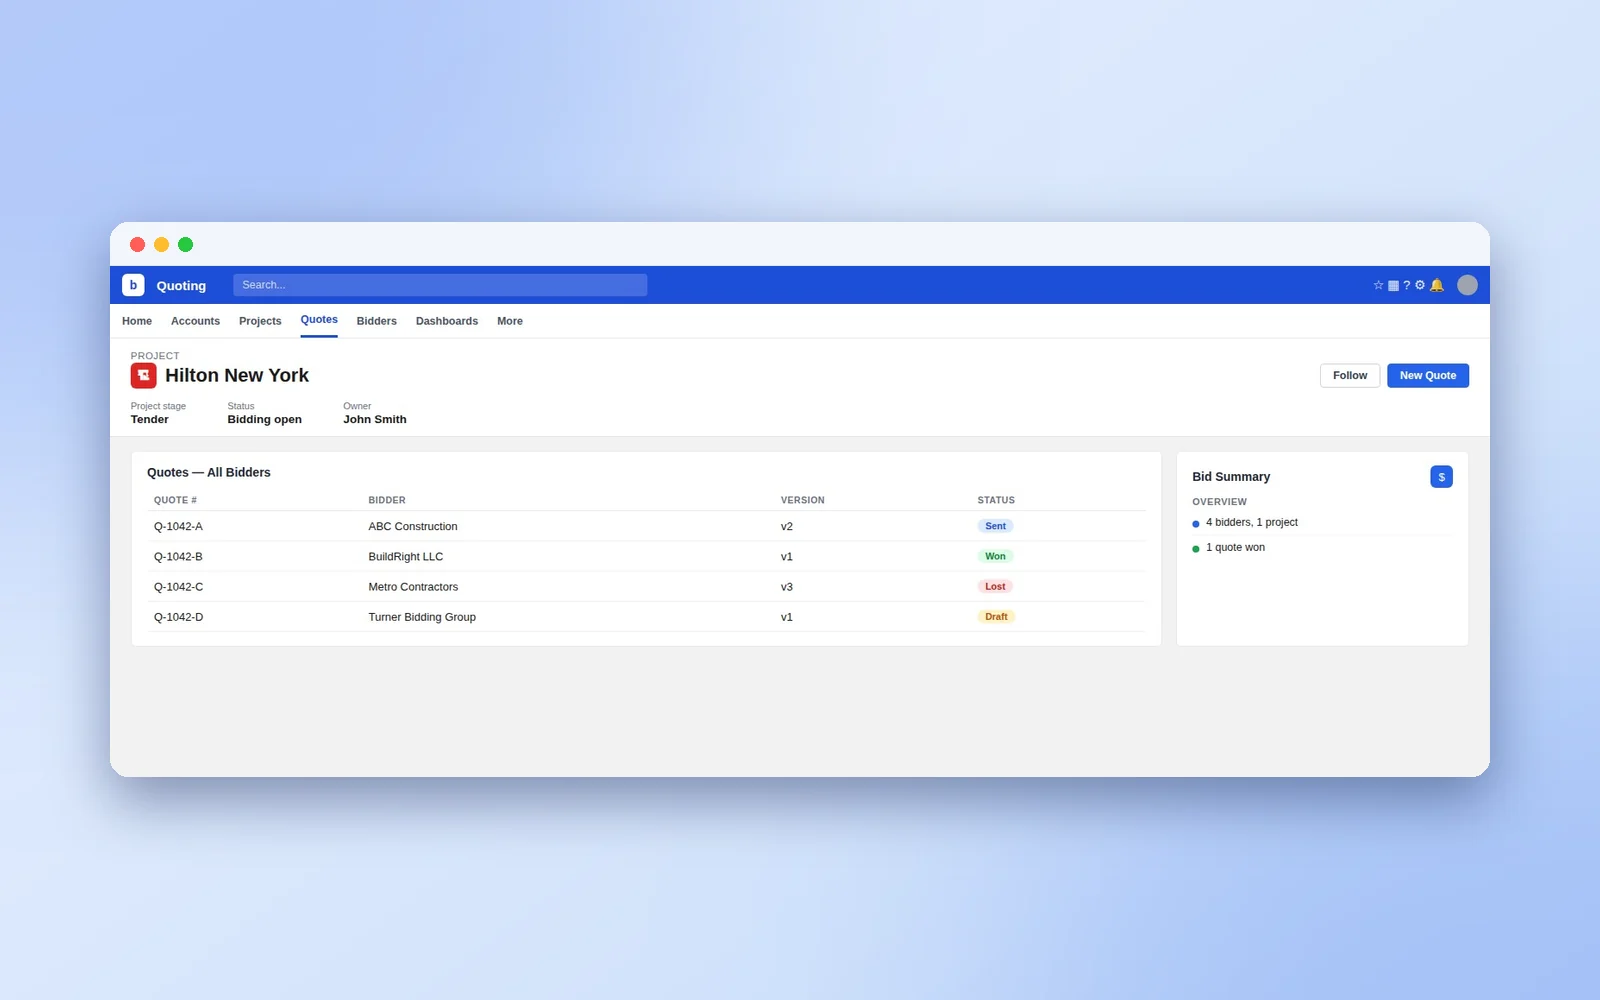Image resolution: width=1600 pixels, height=1000 pixels.
Task: Click '4 bidders, 1 project' overview item
Action: [x=1252, y=523]
